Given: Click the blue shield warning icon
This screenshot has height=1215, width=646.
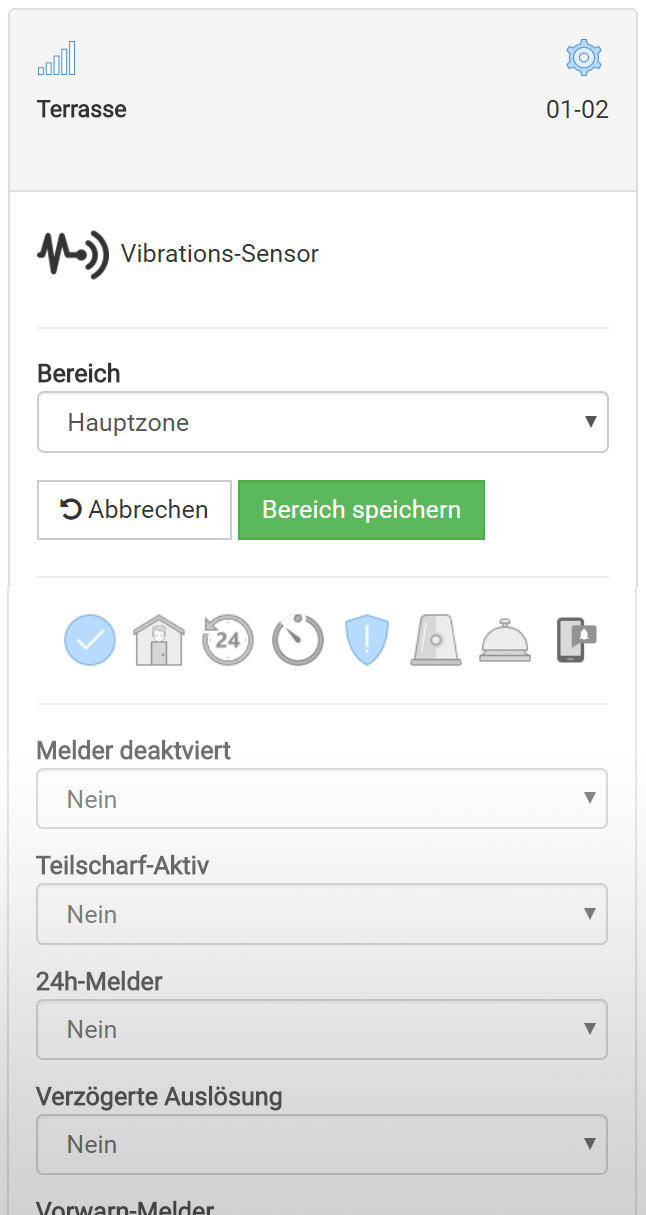Looking at the screenshot, I should [366, 640].
